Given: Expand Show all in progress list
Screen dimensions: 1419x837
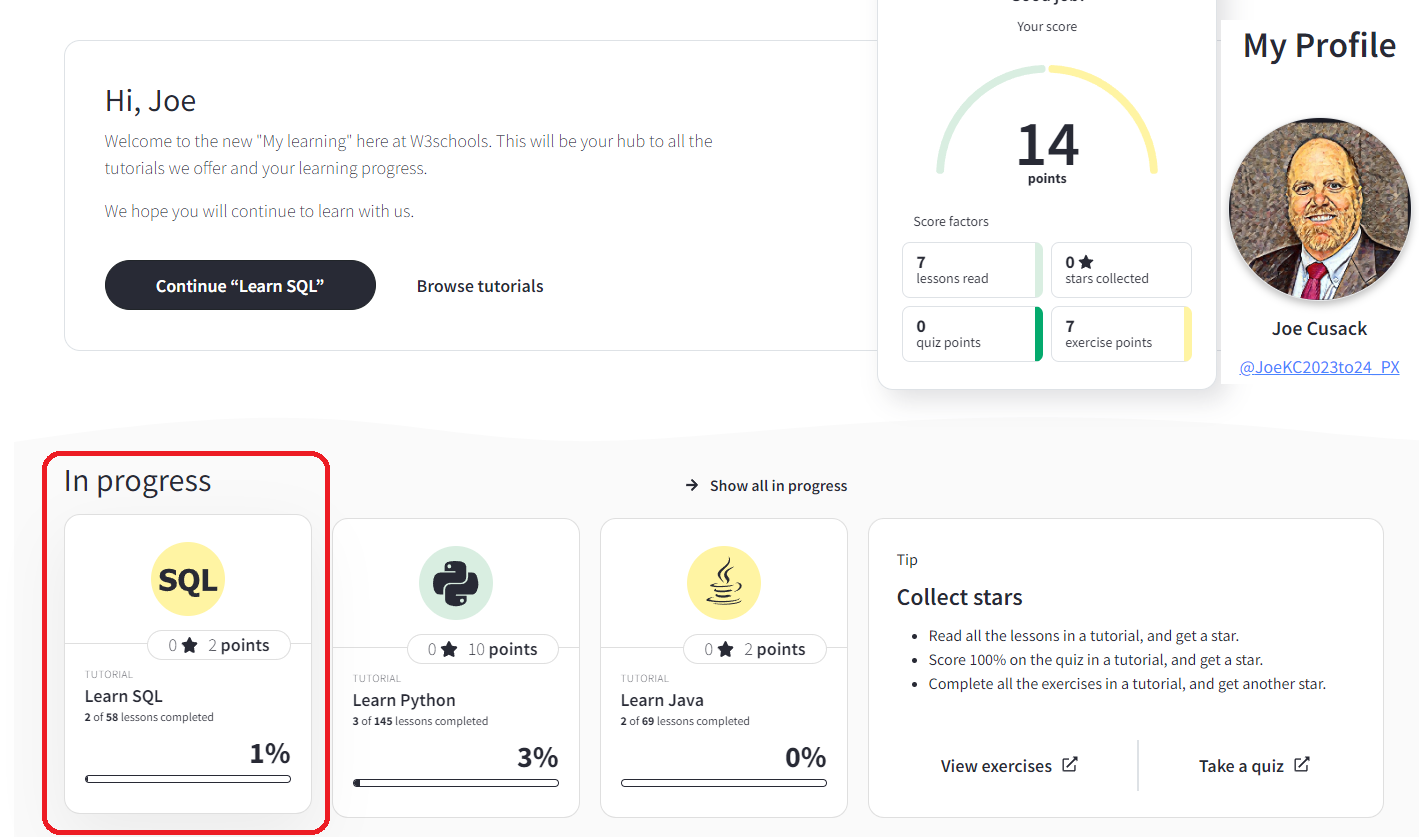Looking at the screenshot, I should [x=778, y=485].
